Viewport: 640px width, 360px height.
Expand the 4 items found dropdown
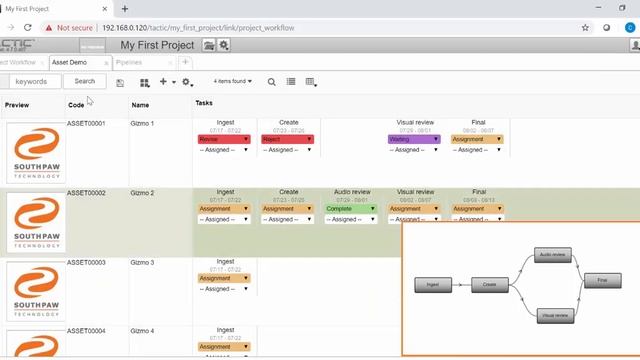coord(233,81)
